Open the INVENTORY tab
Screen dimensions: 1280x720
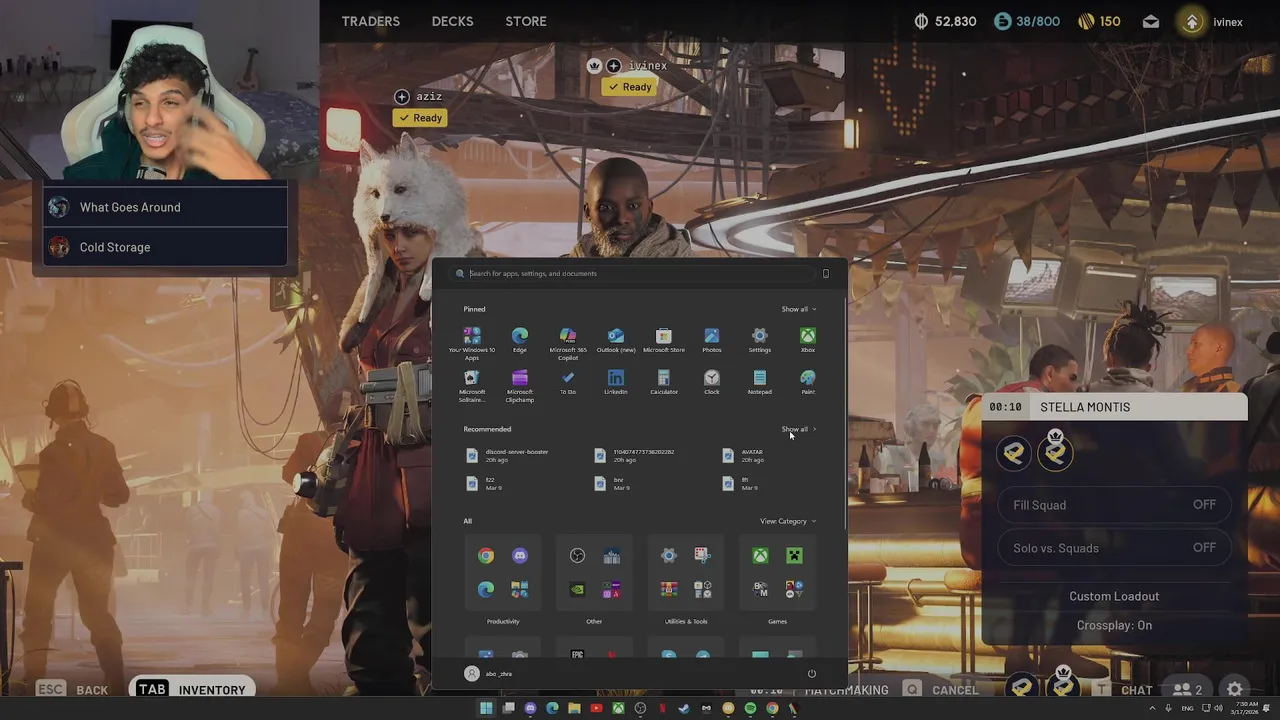point(190,689)
